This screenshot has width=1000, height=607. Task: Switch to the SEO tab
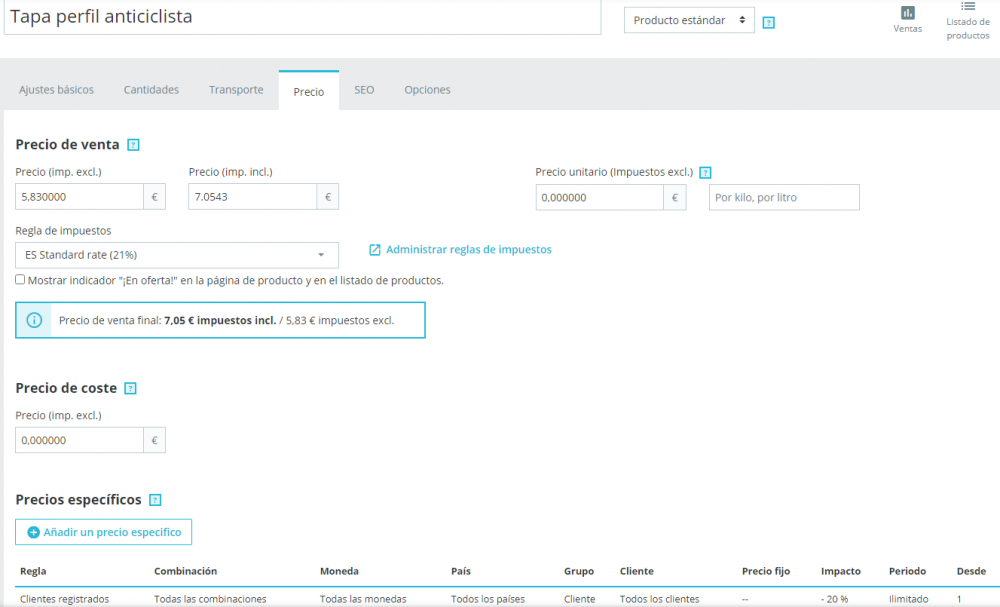[x=364, y=89]
